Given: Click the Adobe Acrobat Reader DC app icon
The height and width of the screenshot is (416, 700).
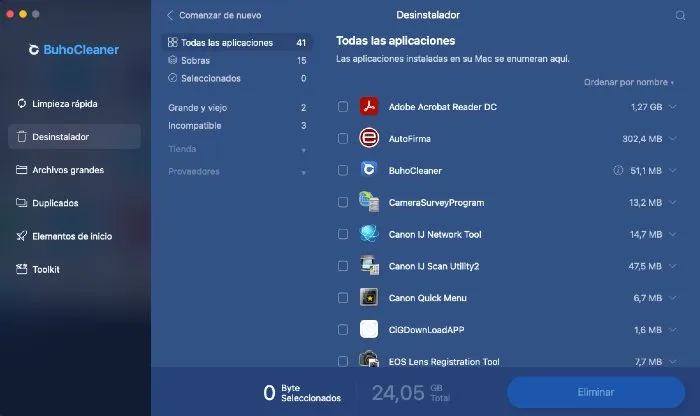Looking at the screenshot, I should 369,106.
